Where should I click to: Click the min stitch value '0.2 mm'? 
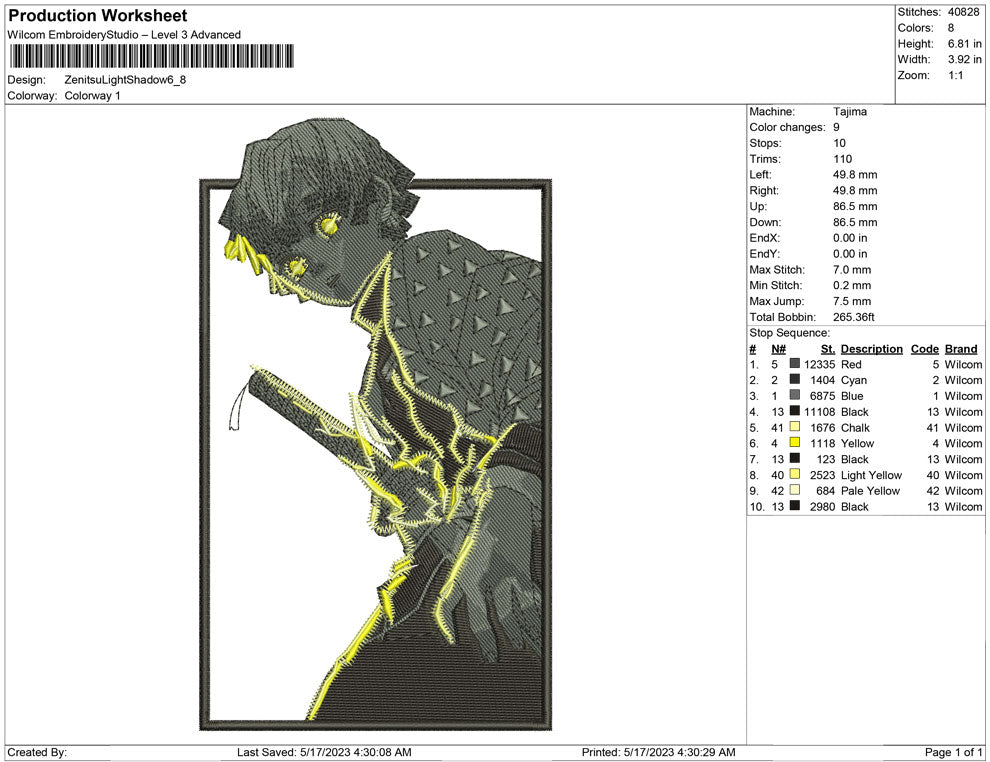coord(852,285)
